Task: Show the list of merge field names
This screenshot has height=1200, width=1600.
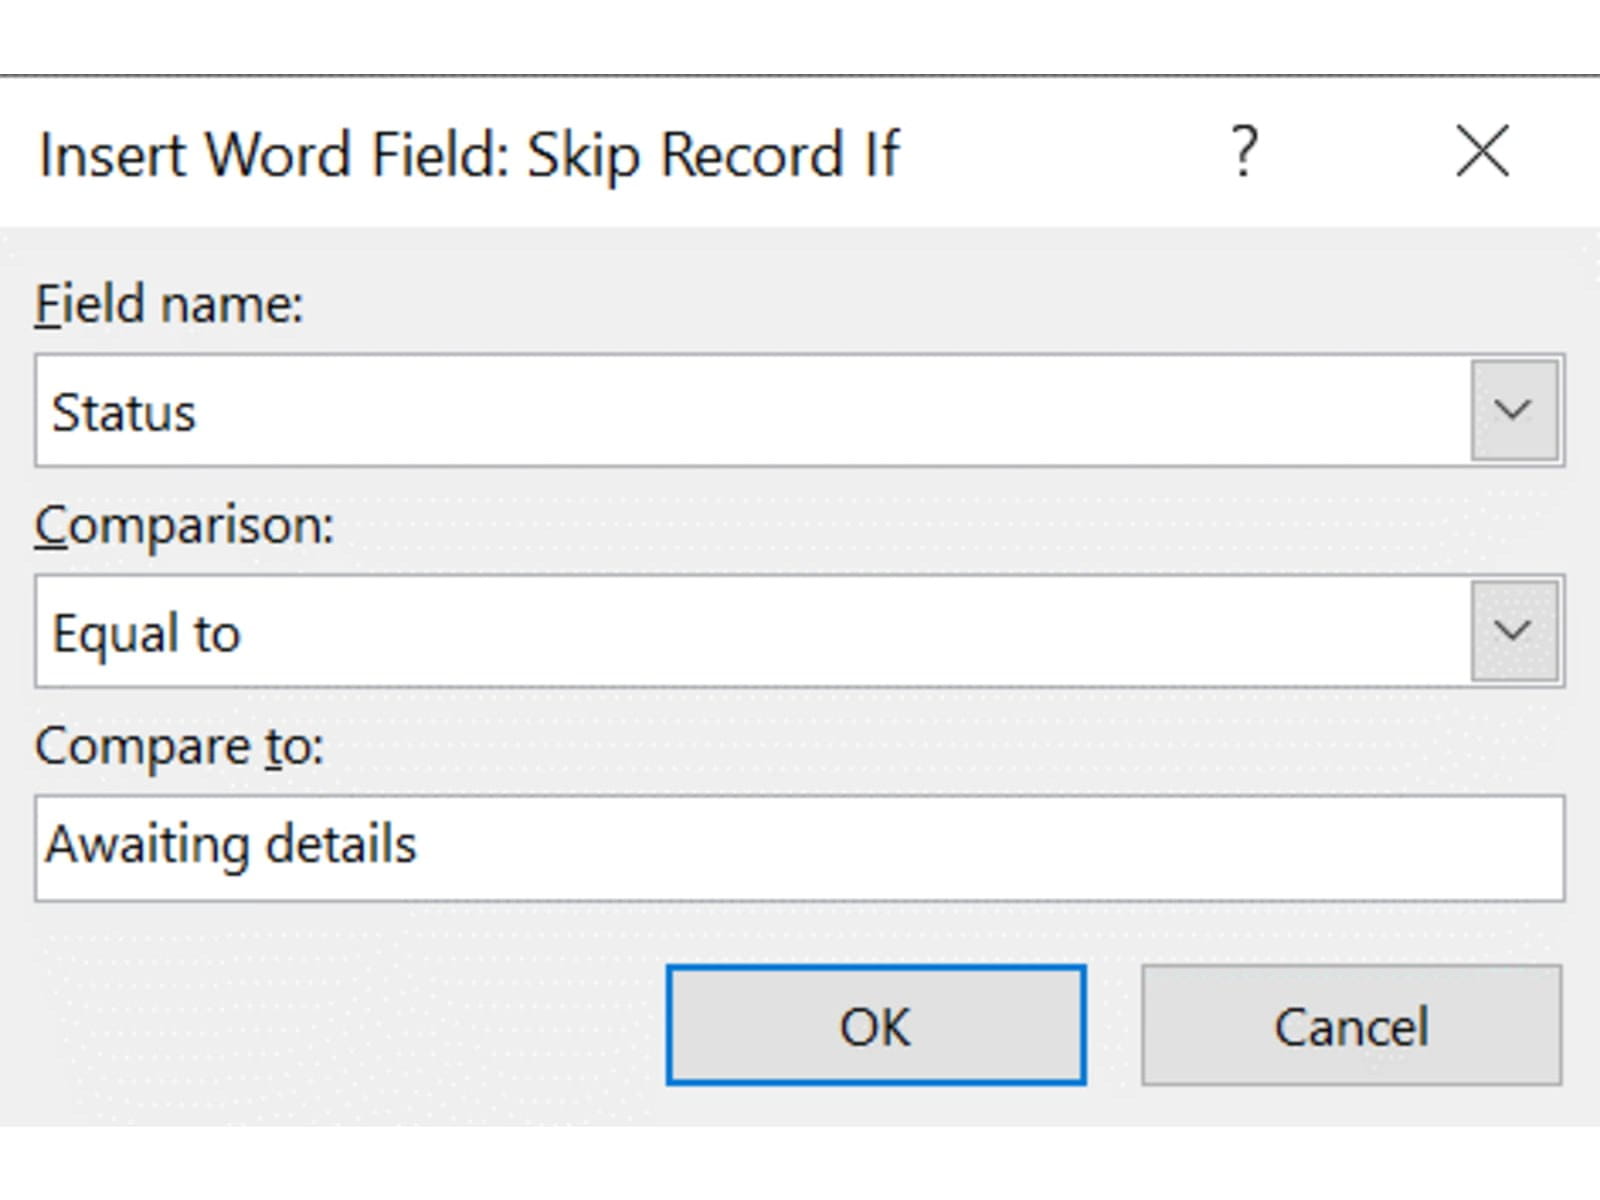Action: coord(1513,410)
